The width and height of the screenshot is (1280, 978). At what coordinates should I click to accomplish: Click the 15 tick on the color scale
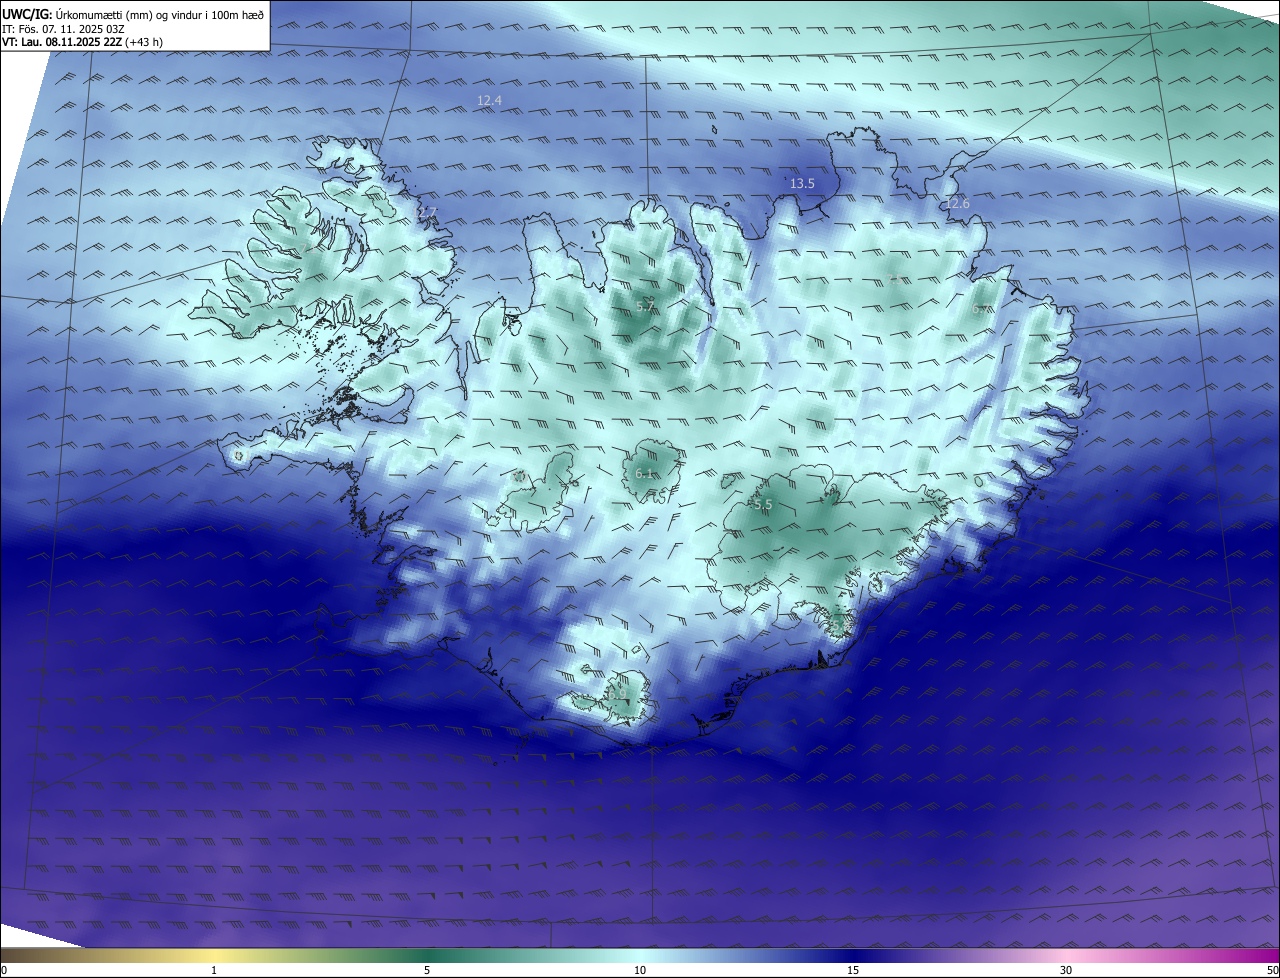853,970
